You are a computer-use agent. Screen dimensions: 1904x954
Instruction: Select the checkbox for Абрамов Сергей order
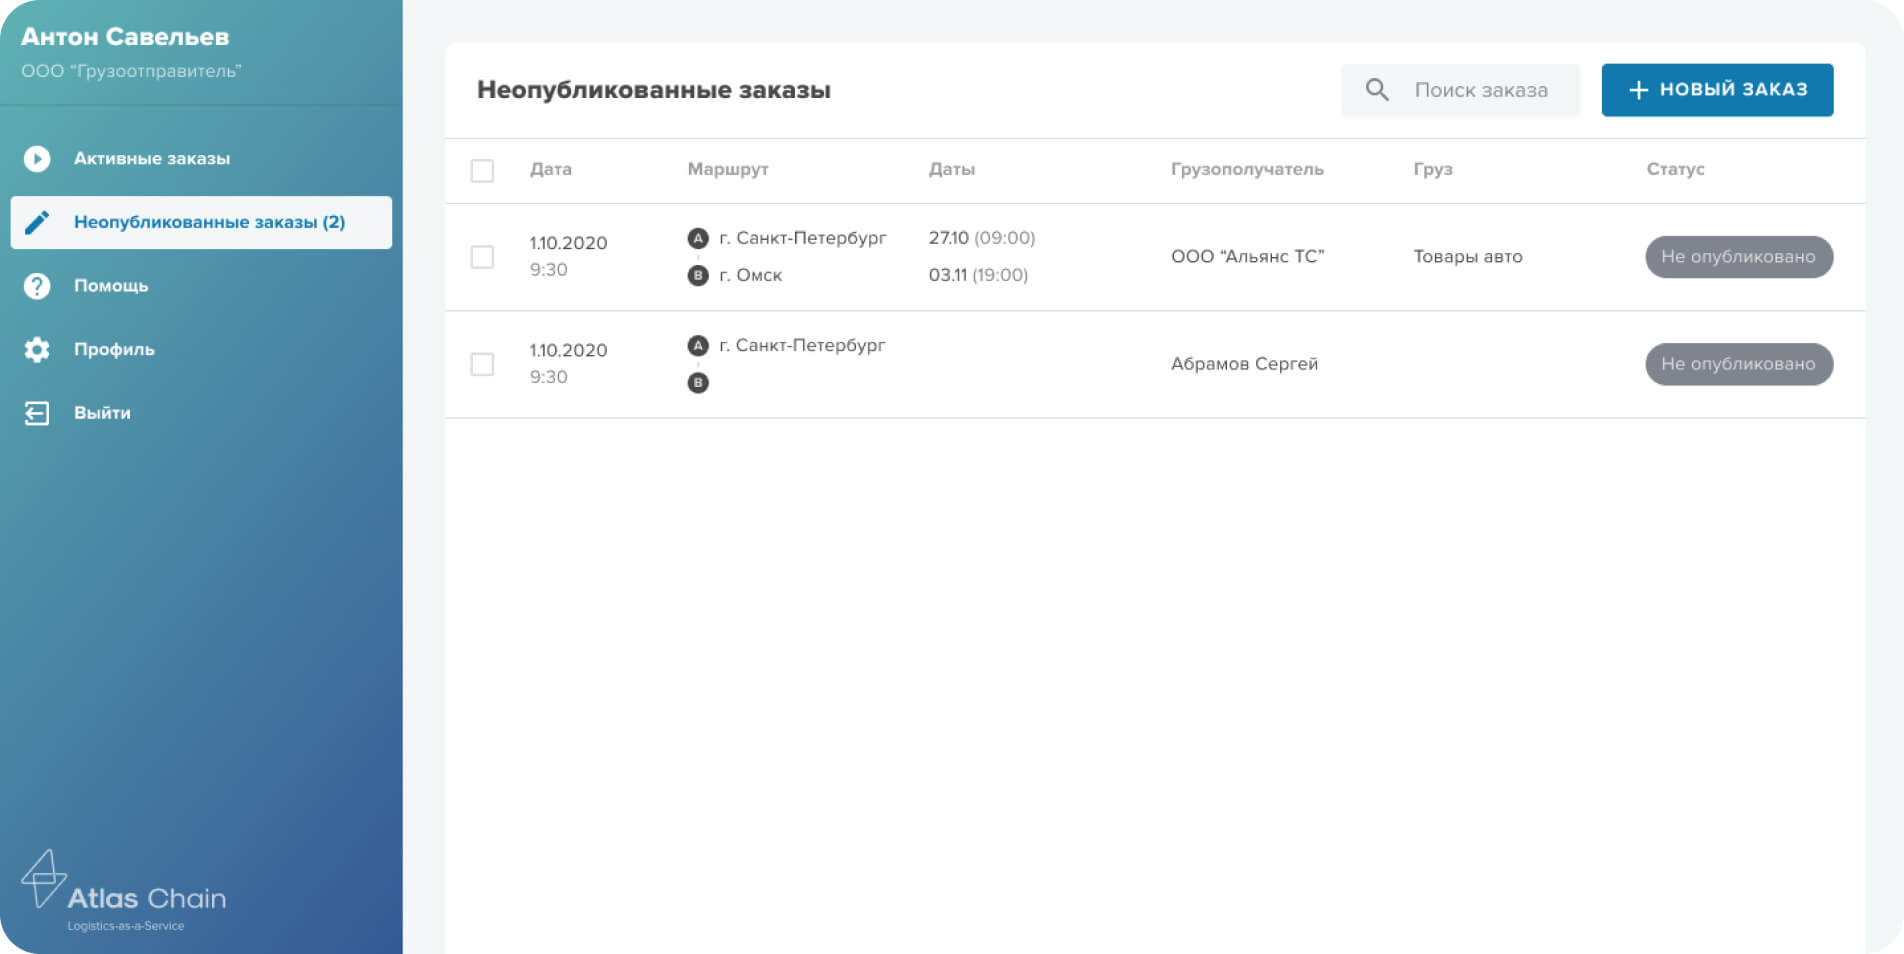coord(482,364)
